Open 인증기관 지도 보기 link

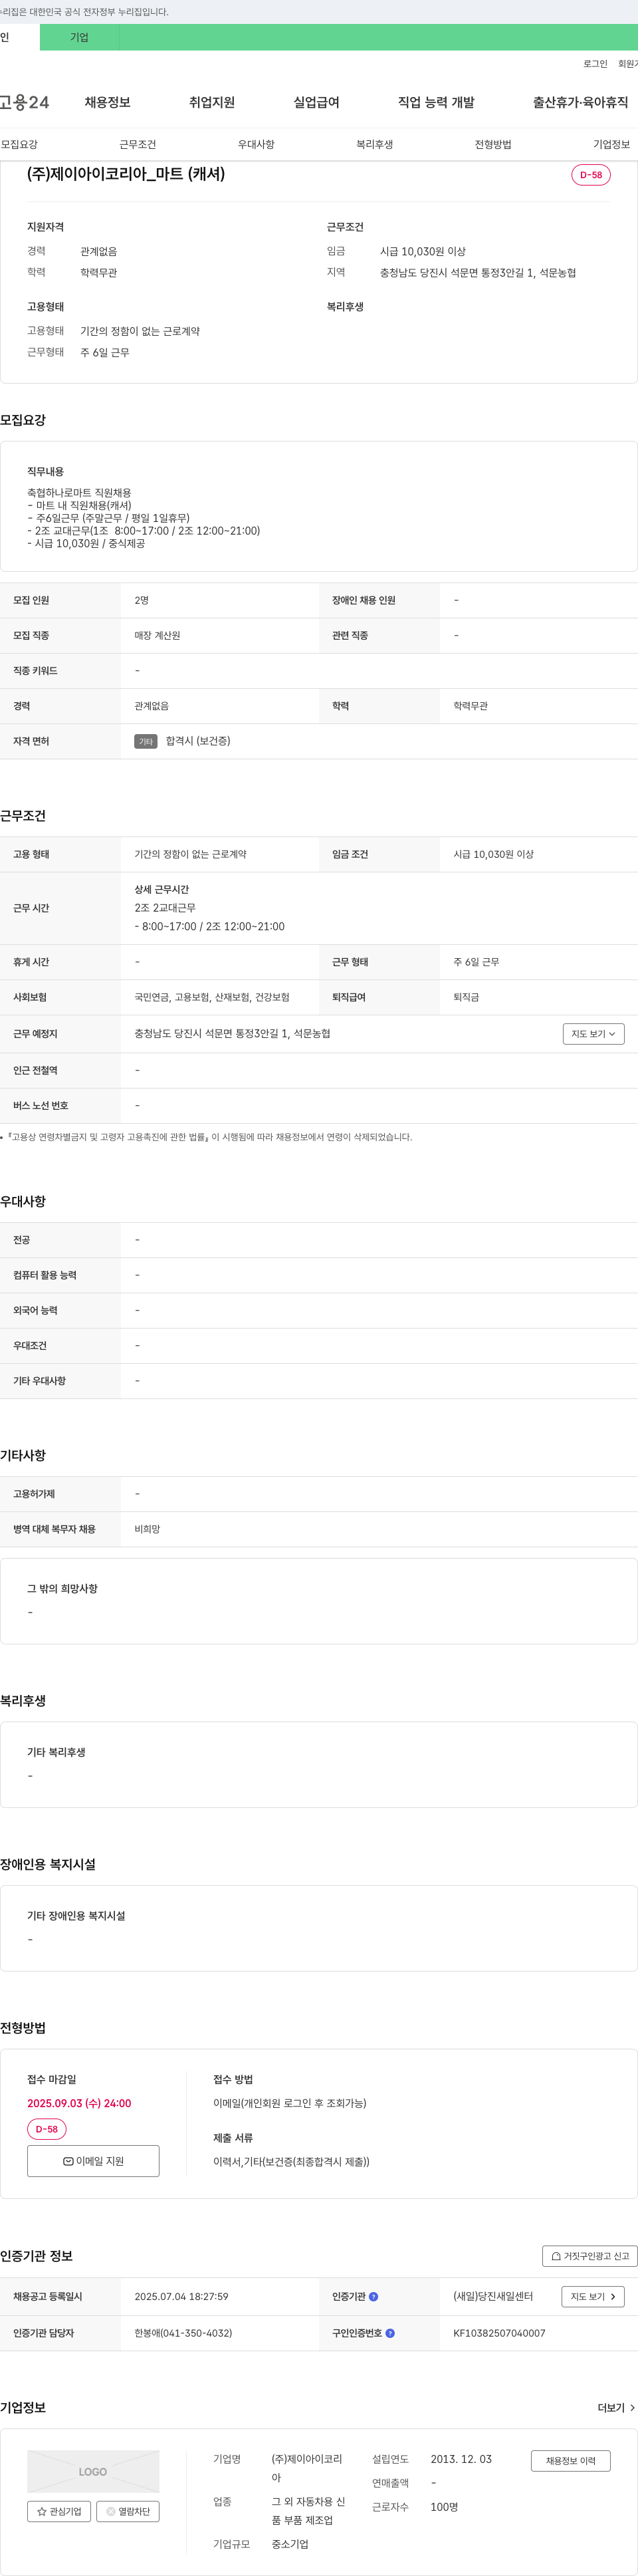[593, 2297]
